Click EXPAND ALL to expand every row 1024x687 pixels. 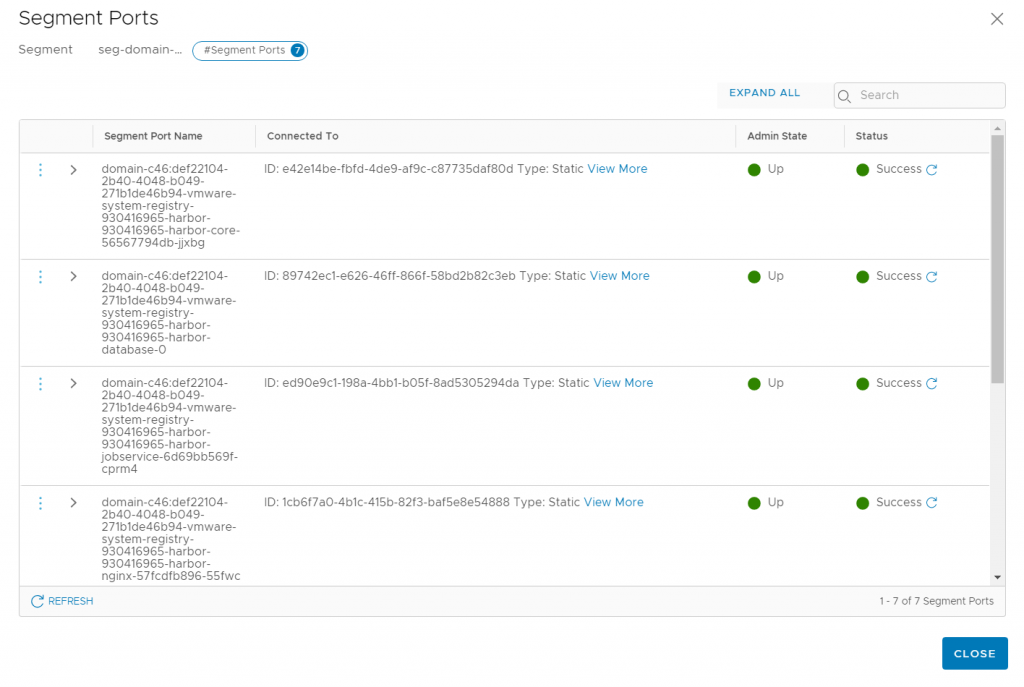[x=763, y=91]
